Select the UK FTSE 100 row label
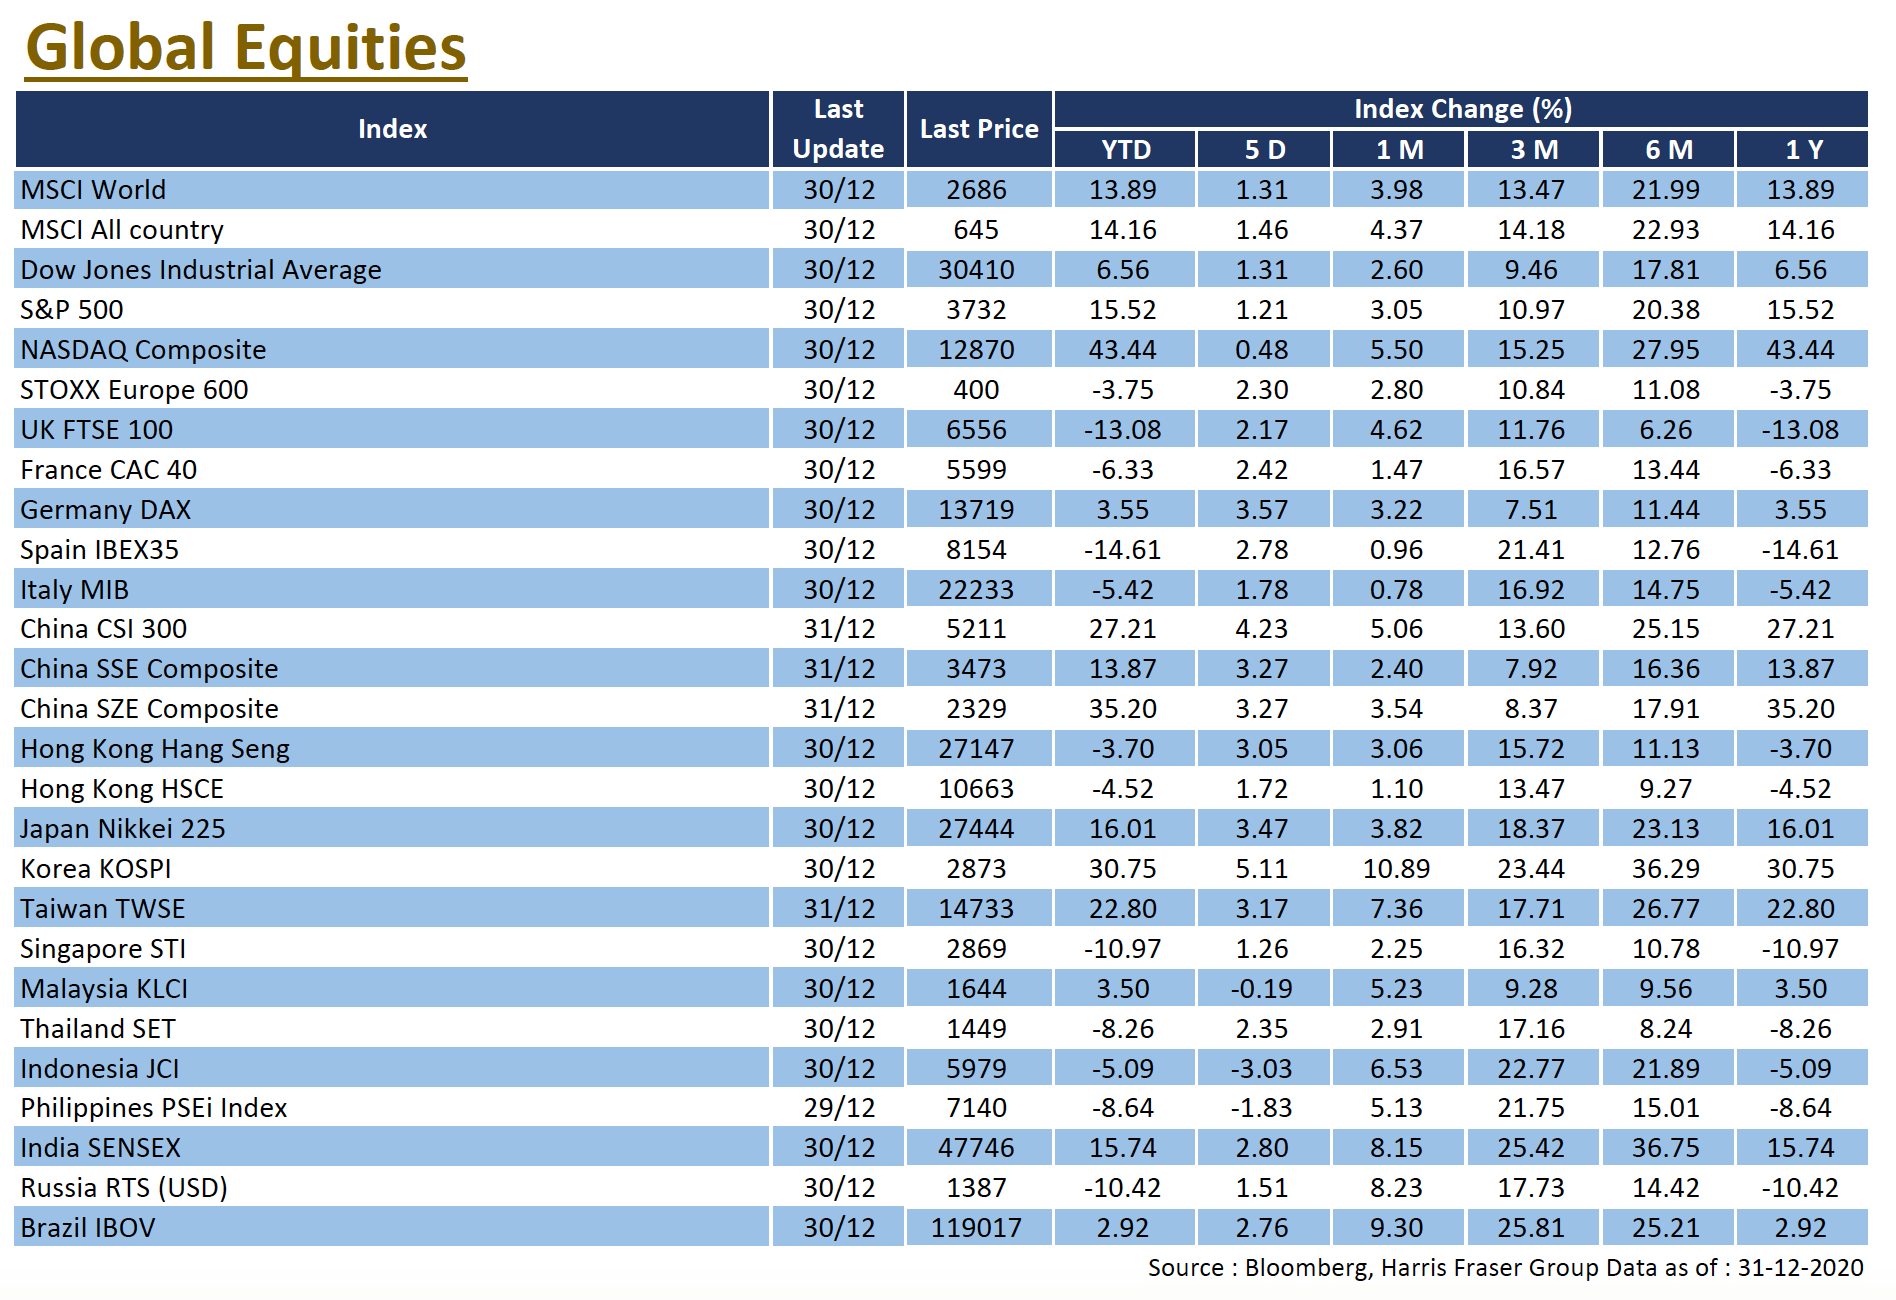The width and height of the screenshot is (1896, 1300). tap(97, 430)
